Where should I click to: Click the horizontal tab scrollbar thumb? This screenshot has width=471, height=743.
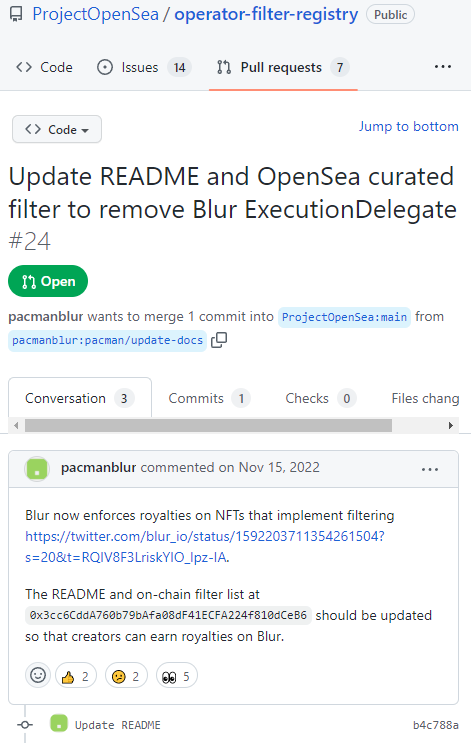point(208,426)
